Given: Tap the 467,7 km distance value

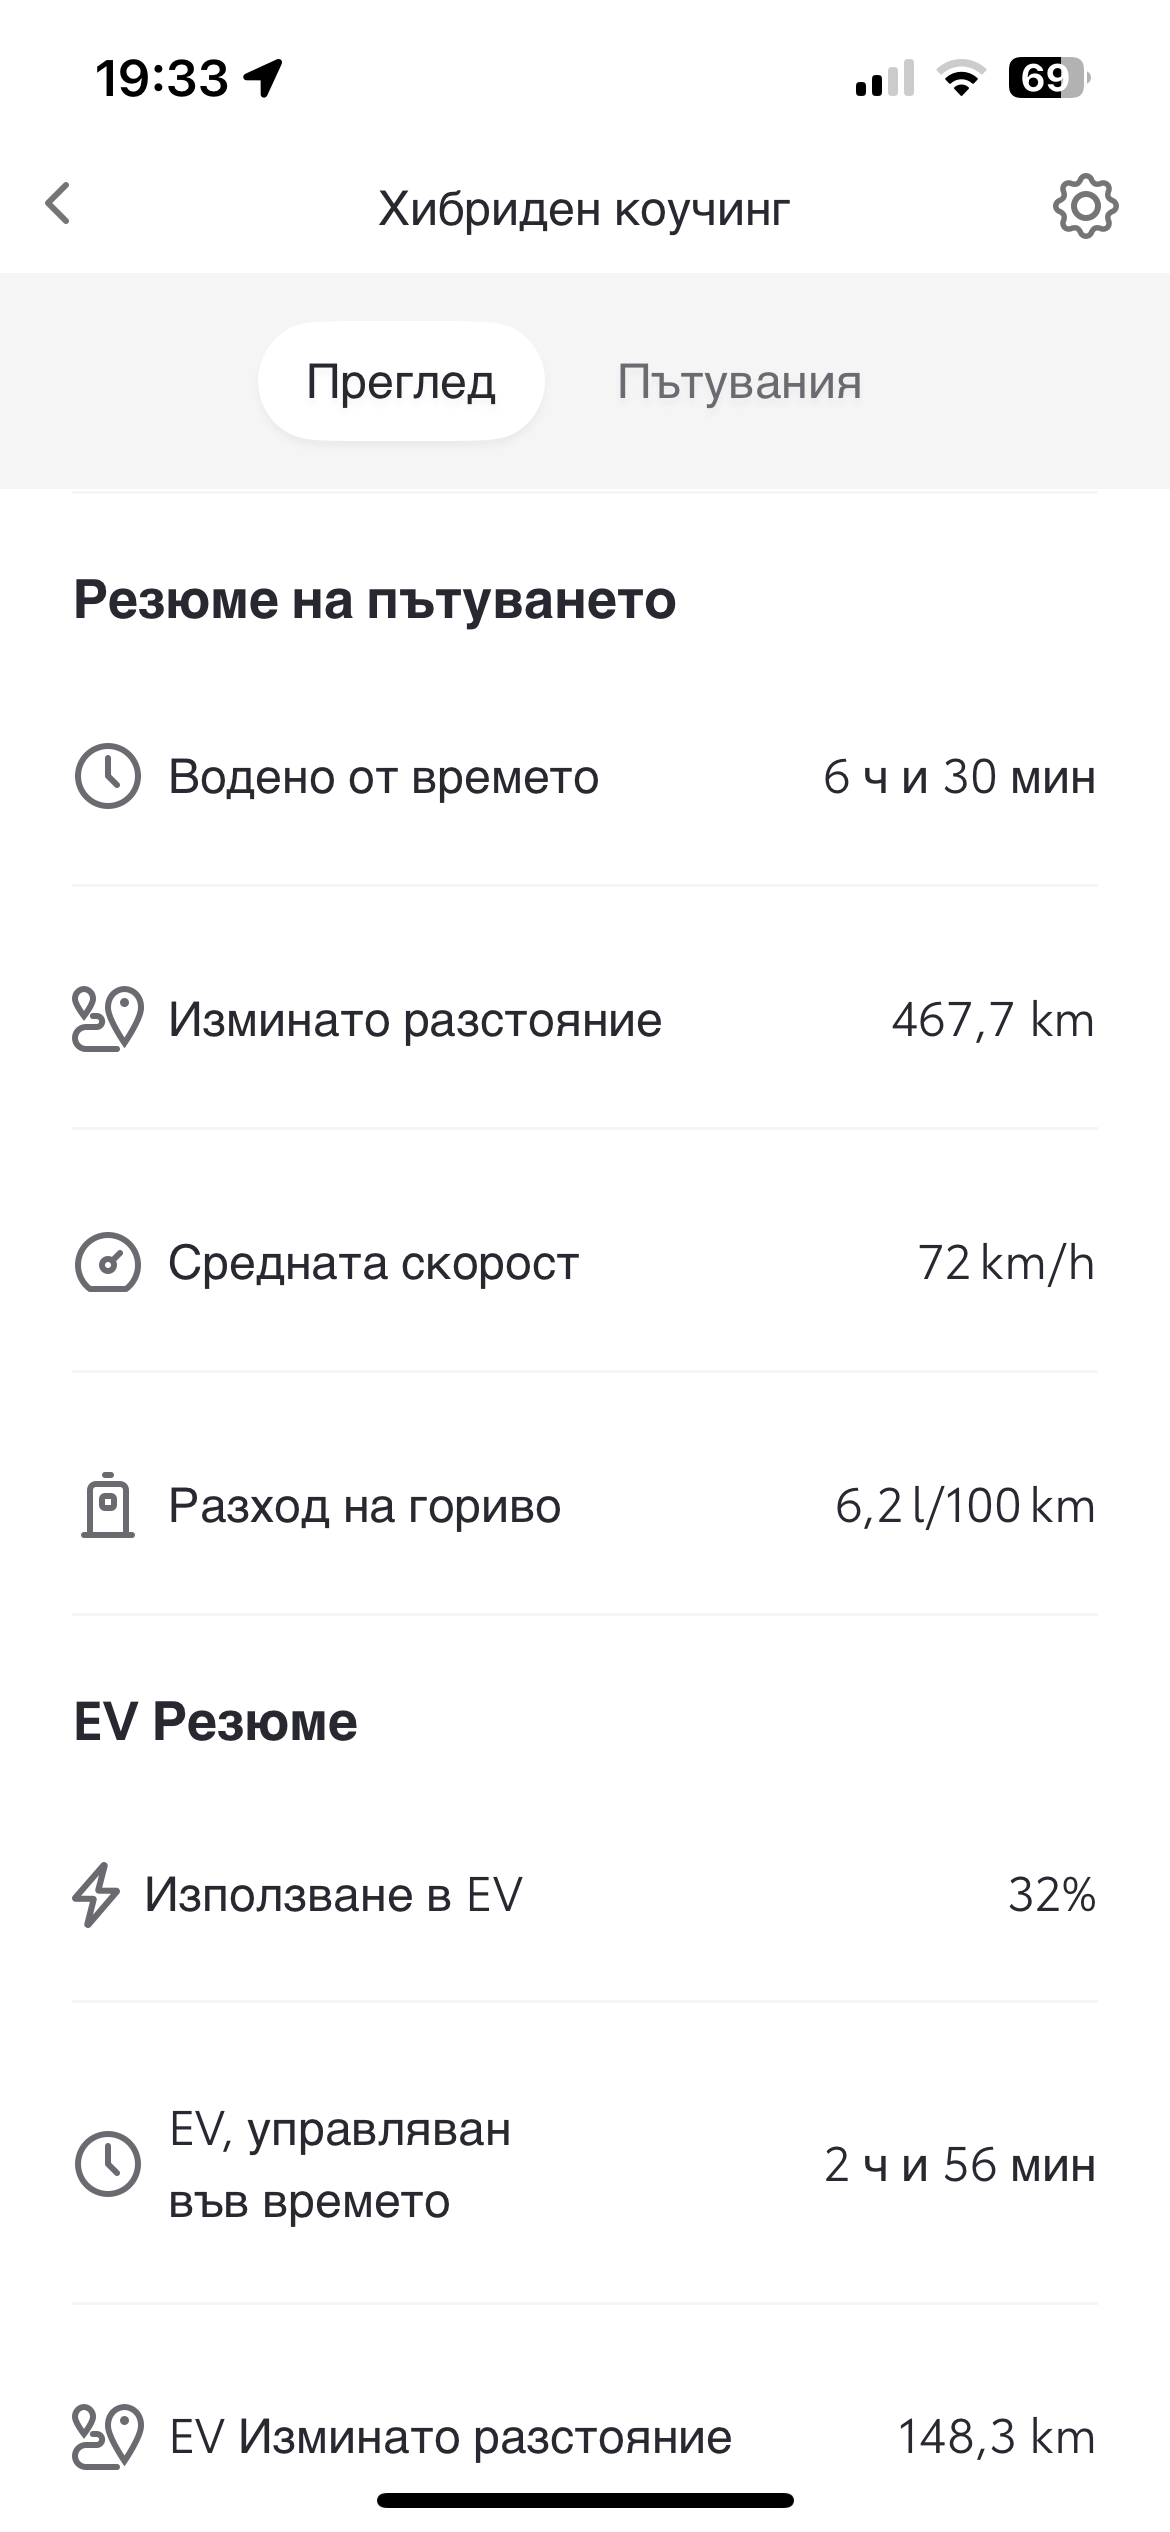Looking at the screenshot, I should 993,1020.
